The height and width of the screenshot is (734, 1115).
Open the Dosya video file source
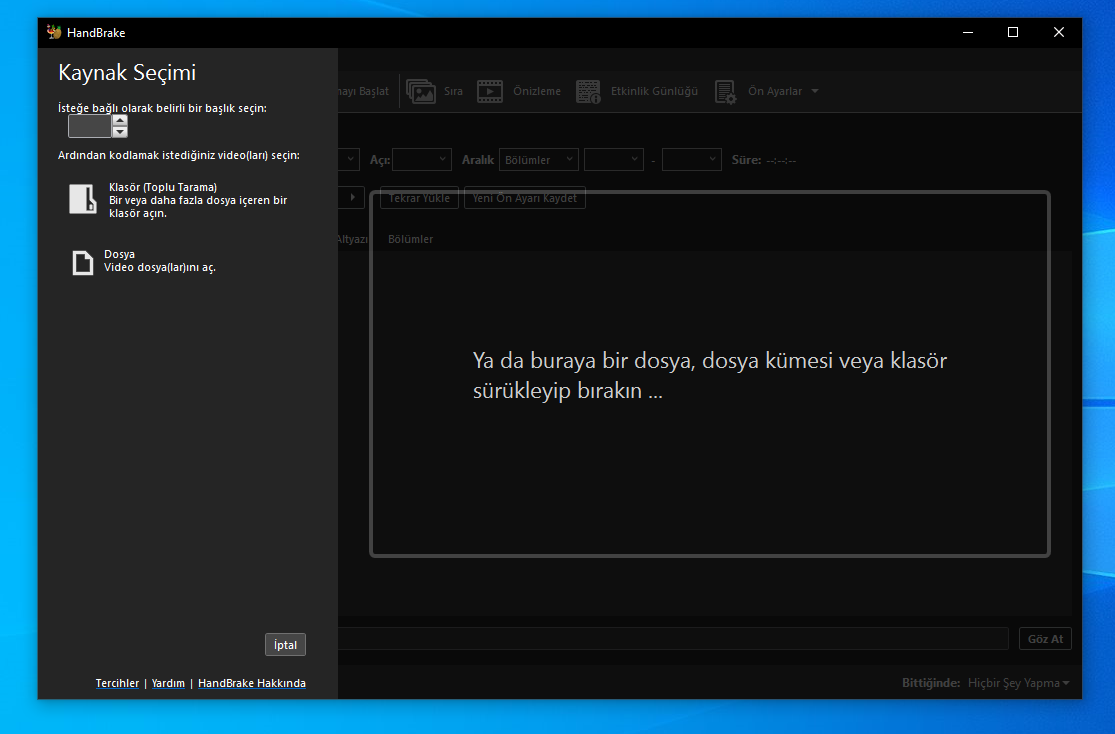(144, 261)
